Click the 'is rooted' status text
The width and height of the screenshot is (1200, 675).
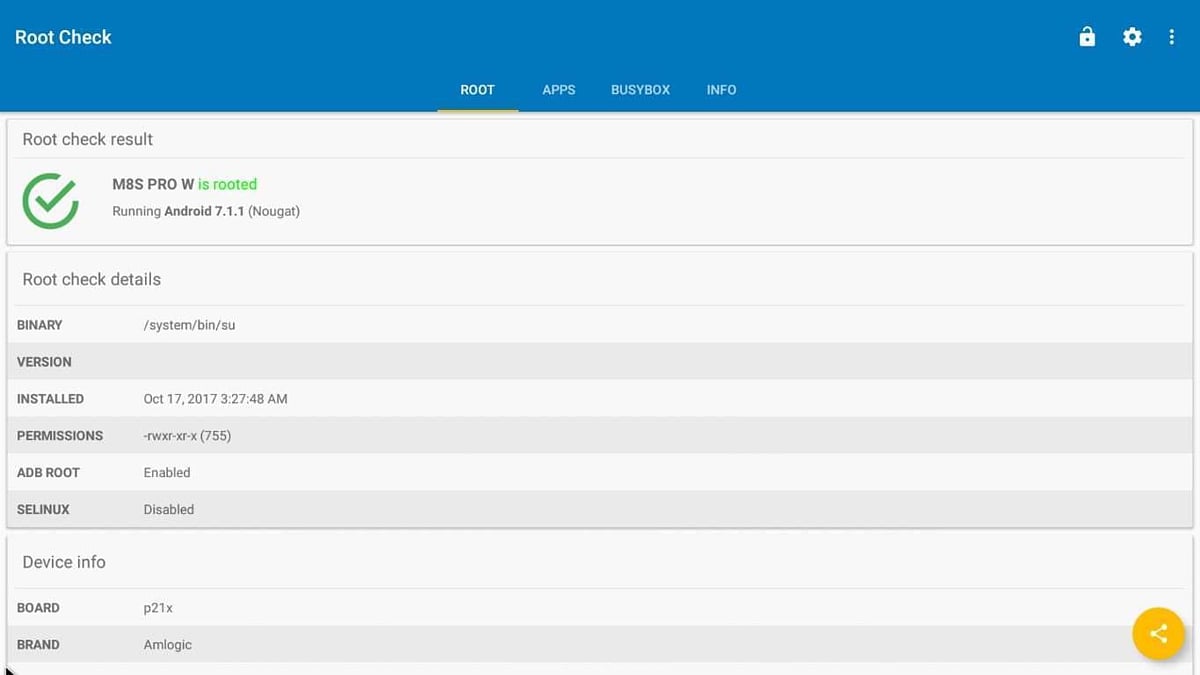[x=227, y=184]
